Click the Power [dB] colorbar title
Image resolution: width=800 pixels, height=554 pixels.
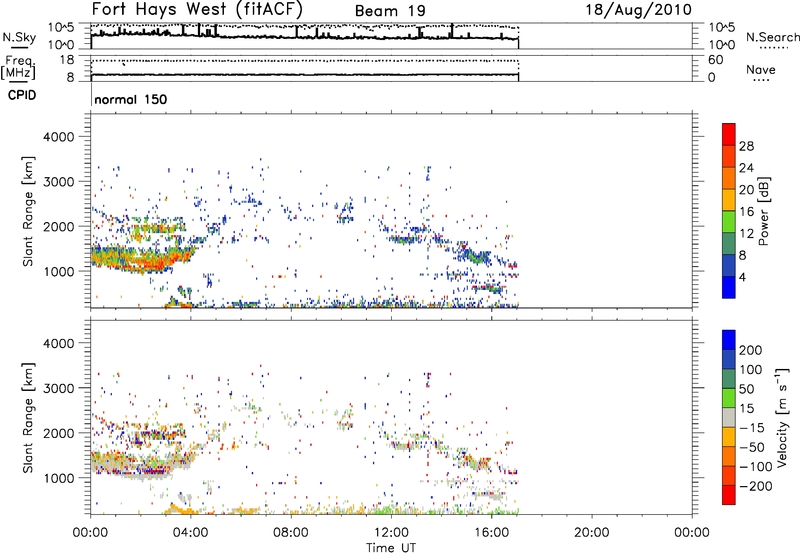coord(764,211)
